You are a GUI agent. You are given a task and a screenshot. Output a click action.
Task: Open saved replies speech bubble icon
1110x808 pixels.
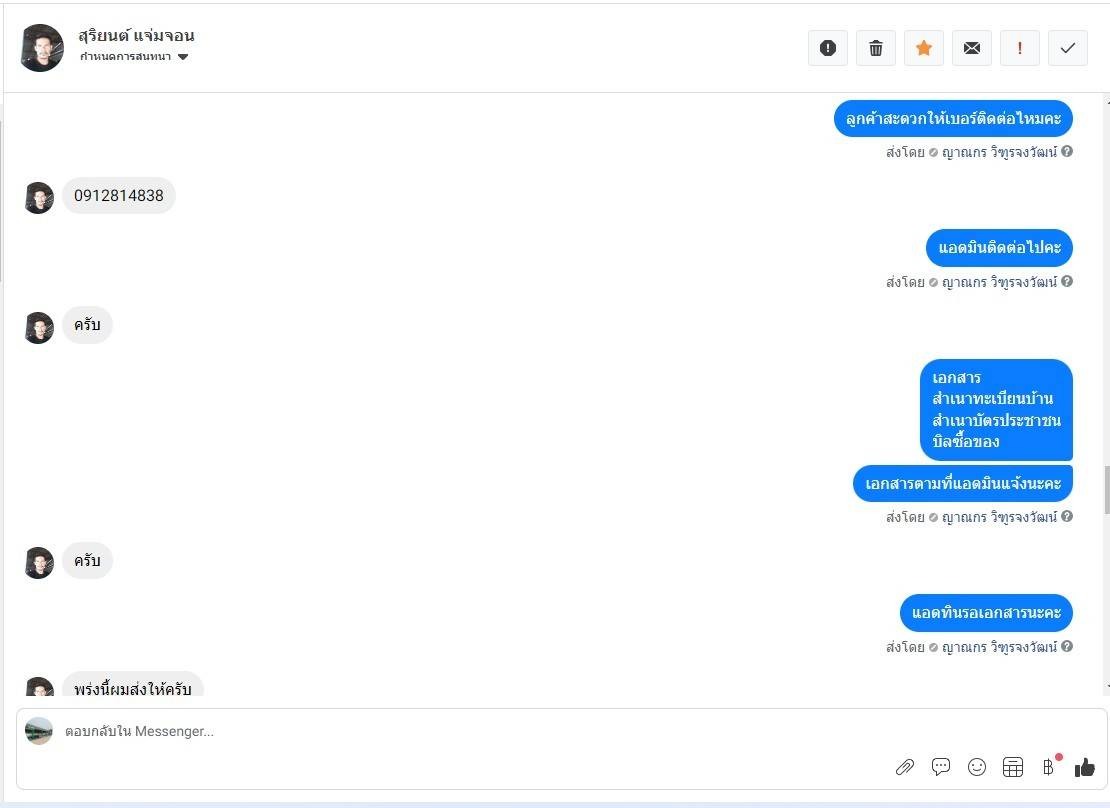[x=941, y=767]
